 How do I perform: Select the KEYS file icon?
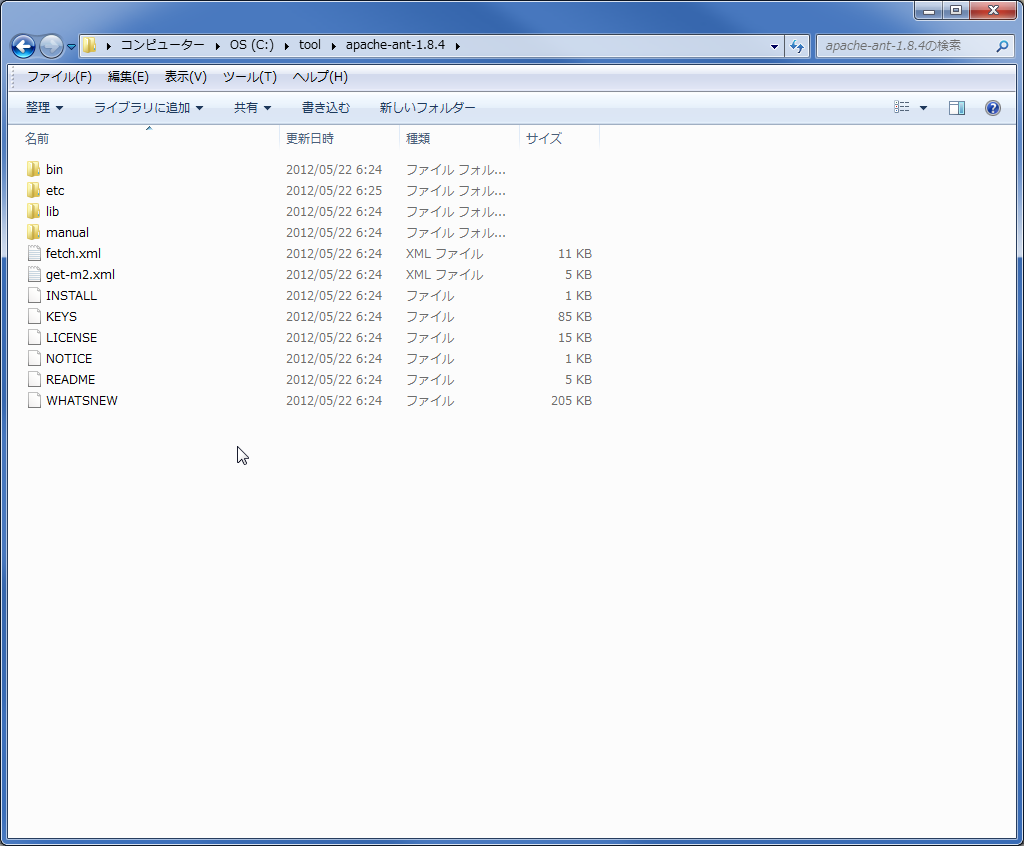(34, 316)
